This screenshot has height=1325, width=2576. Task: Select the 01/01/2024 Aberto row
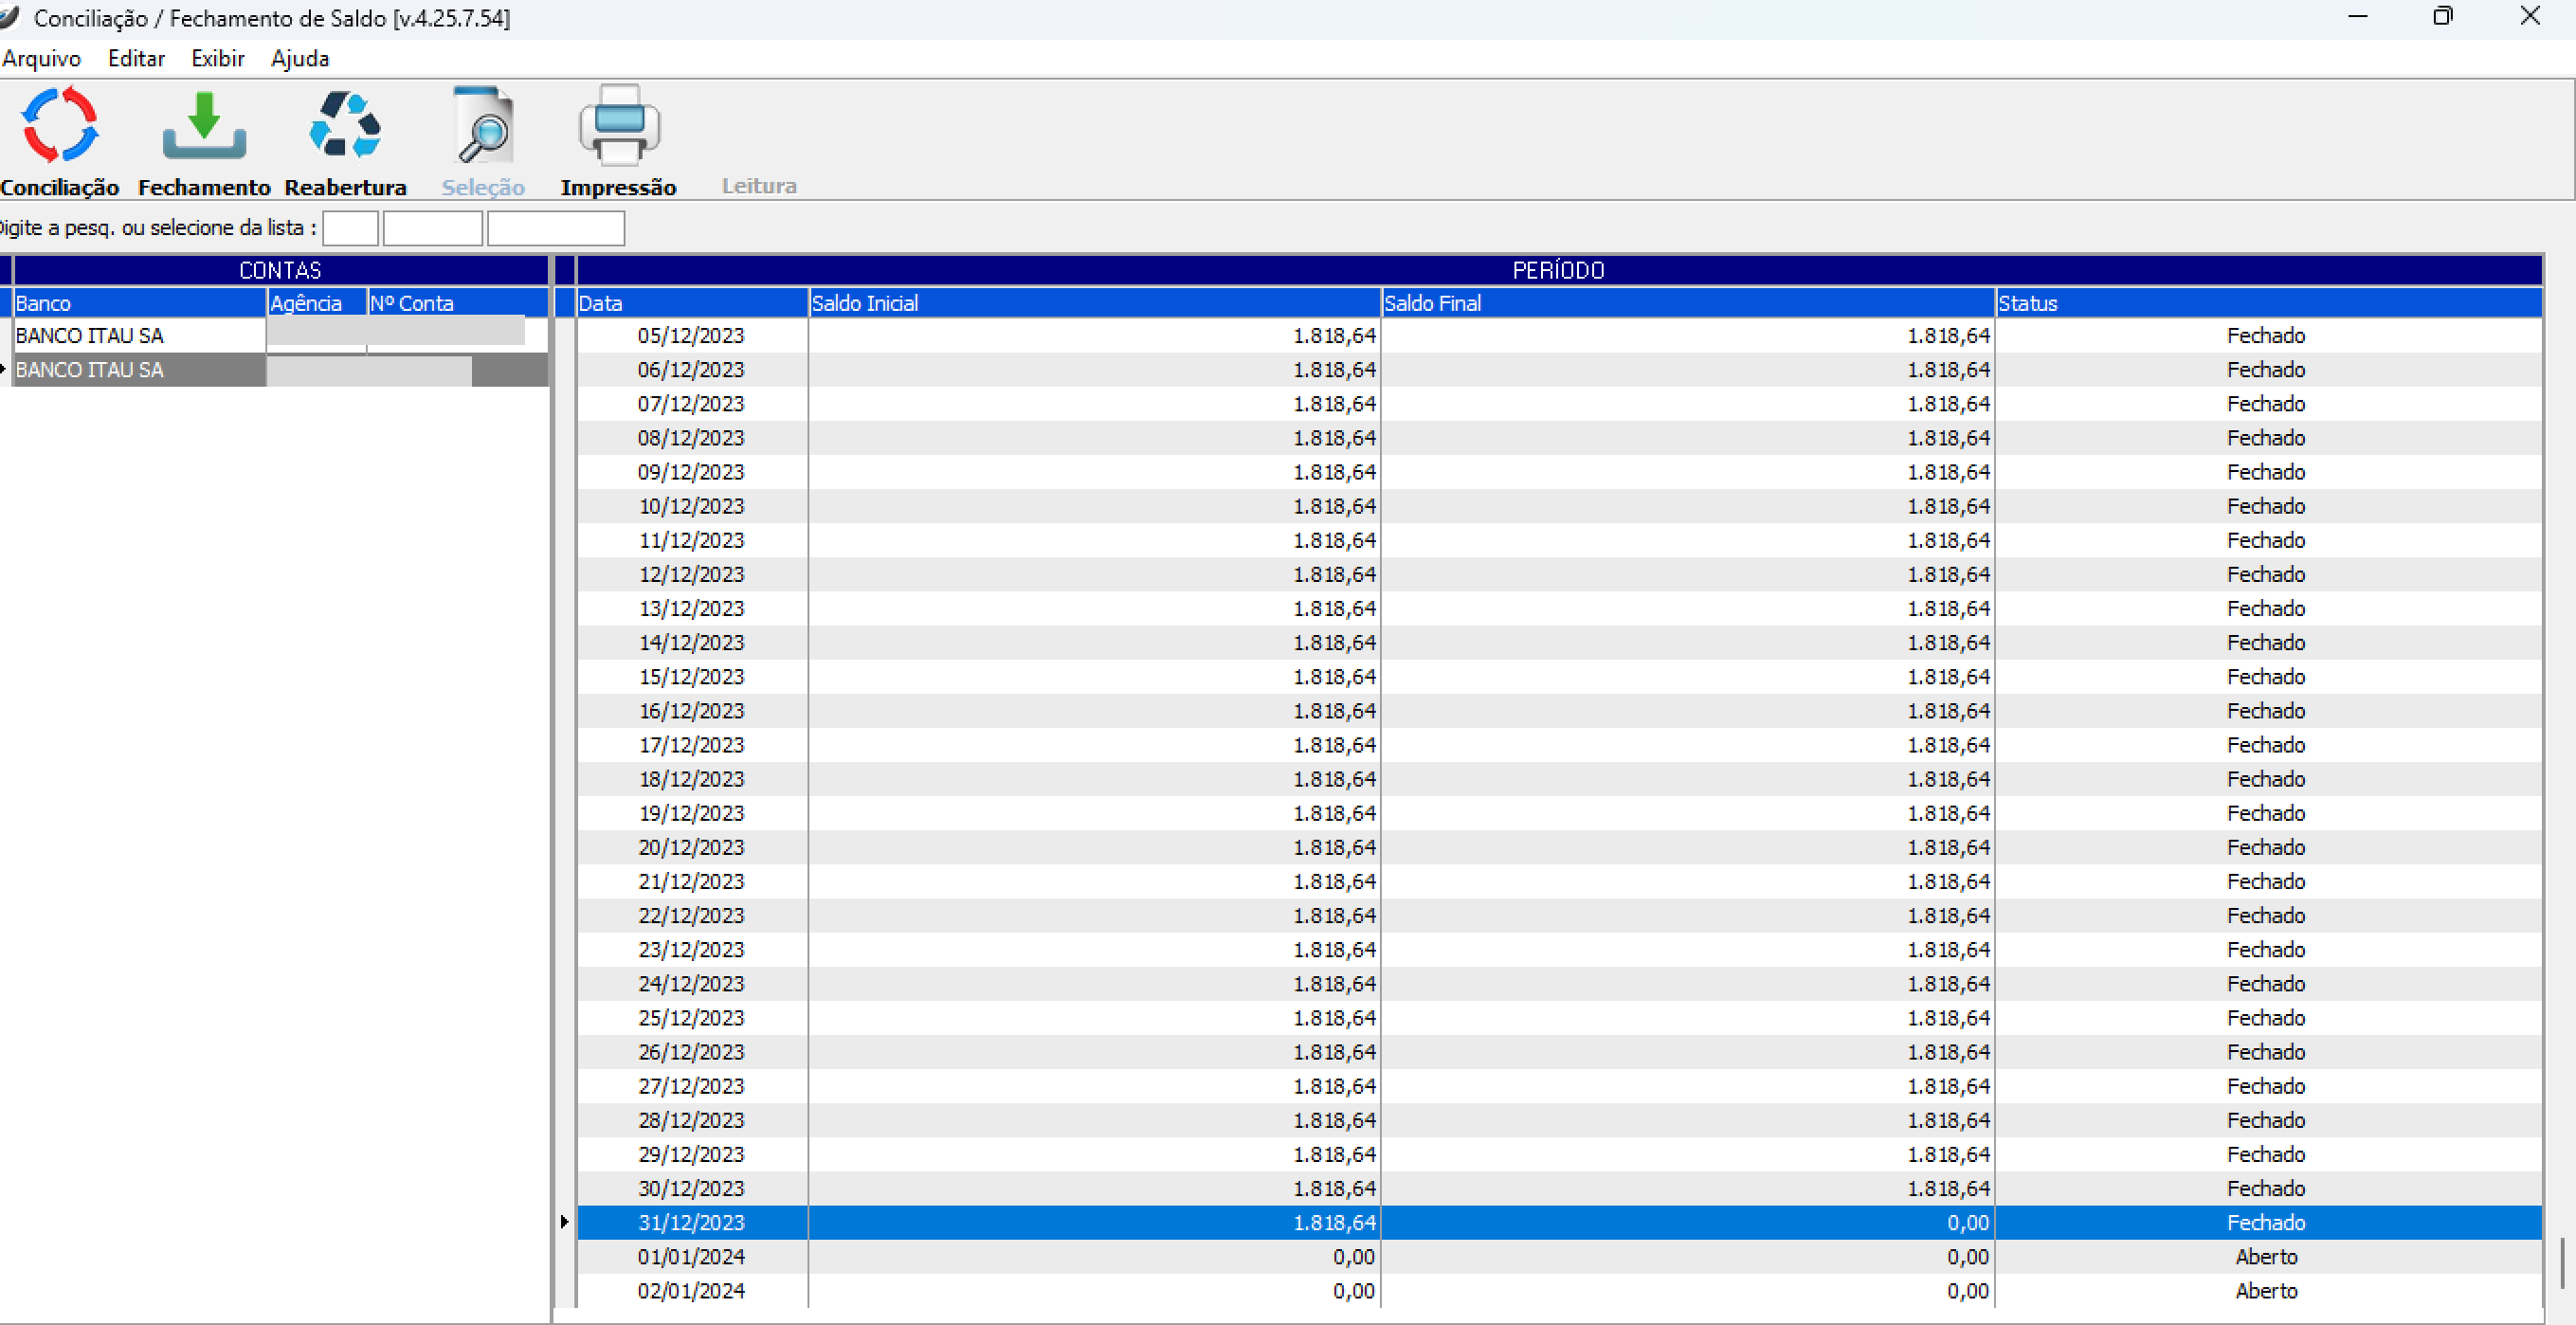coord(1558,1256)
